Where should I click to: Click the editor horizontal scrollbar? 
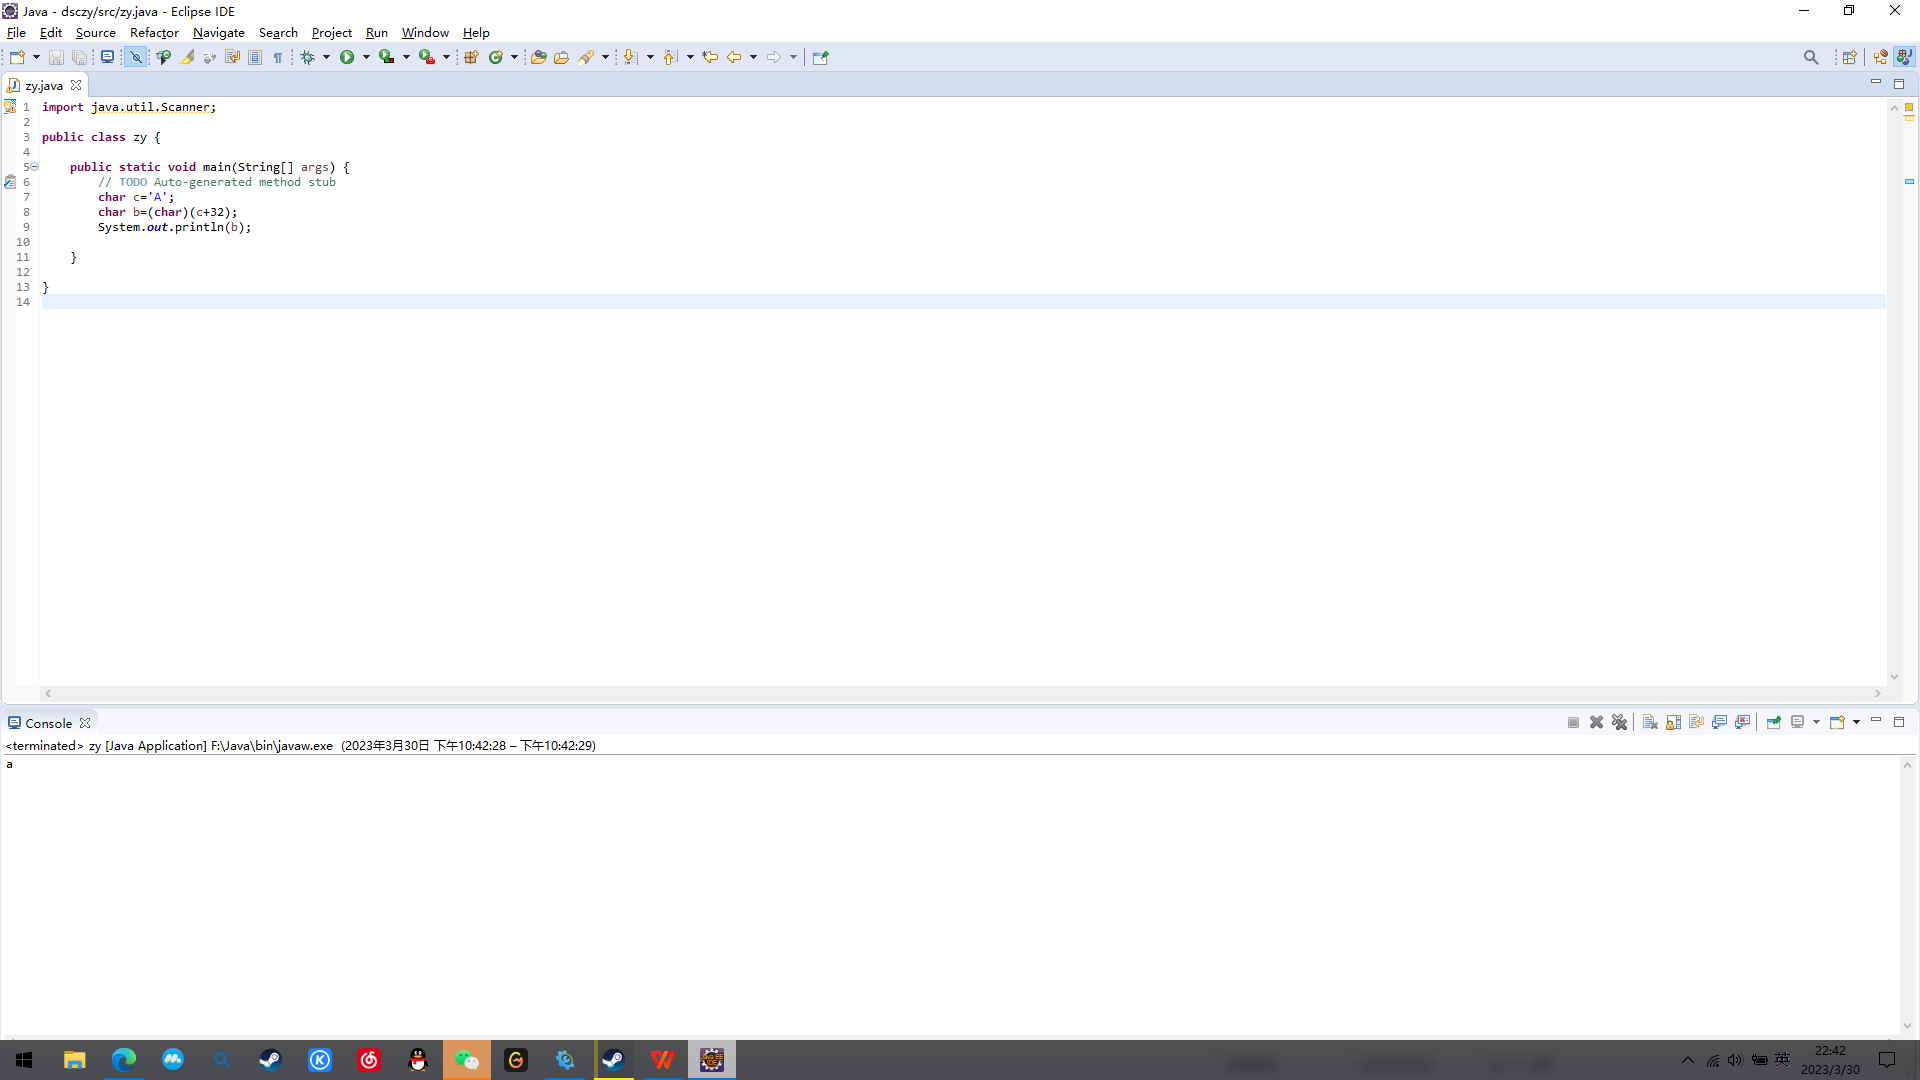960,693
